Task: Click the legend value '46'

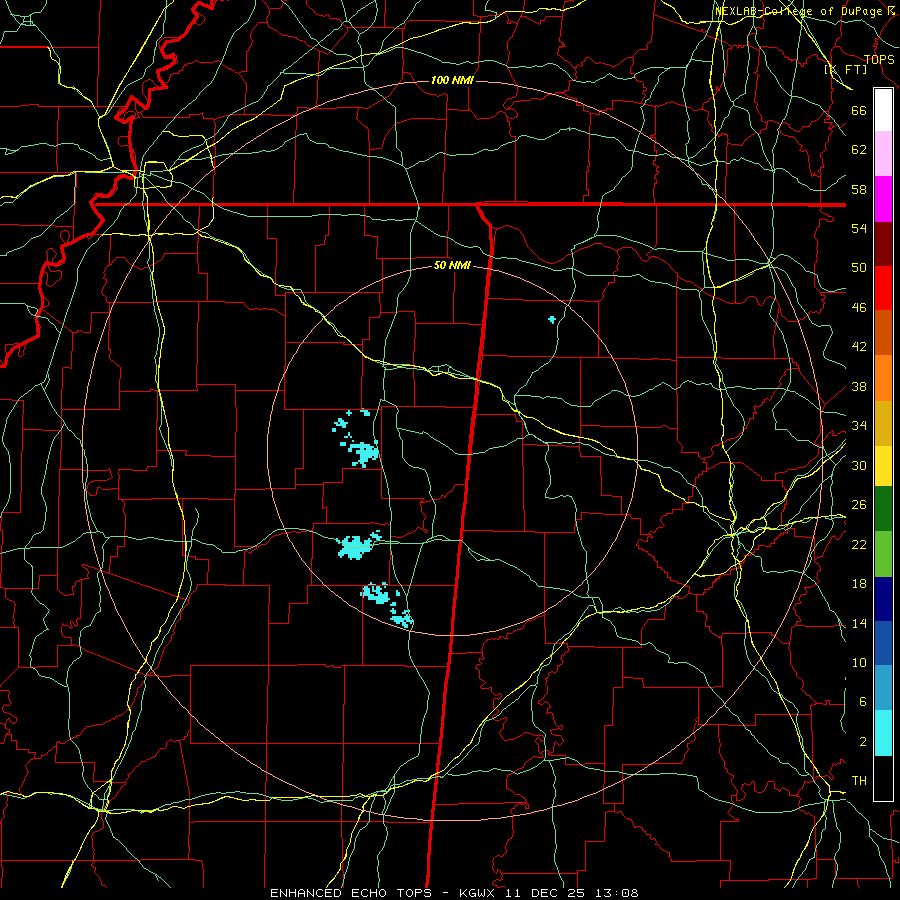Action: tap(859, 308)
